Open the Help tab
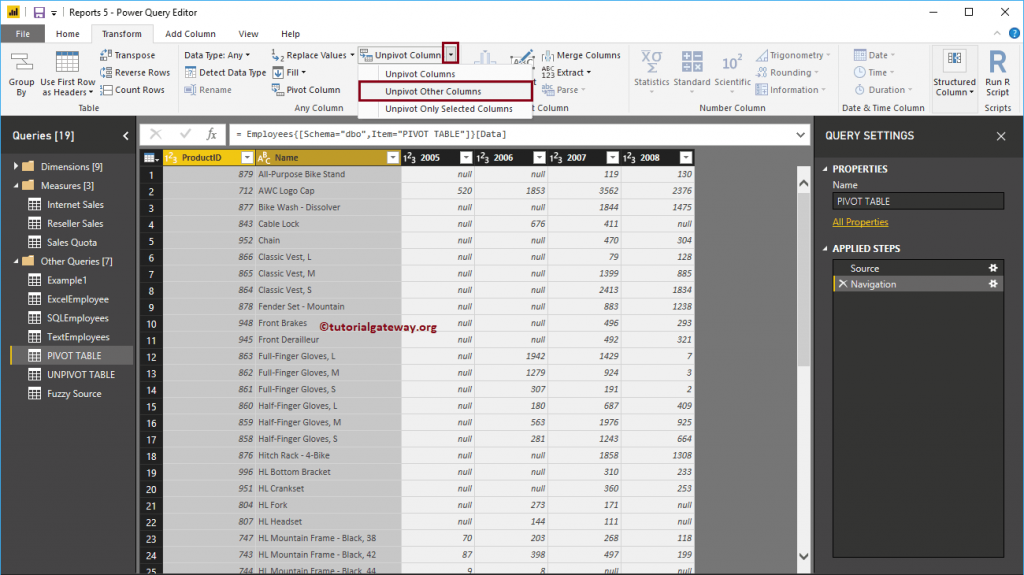The height and width of the screenshot is (575, 1024). 291,34
